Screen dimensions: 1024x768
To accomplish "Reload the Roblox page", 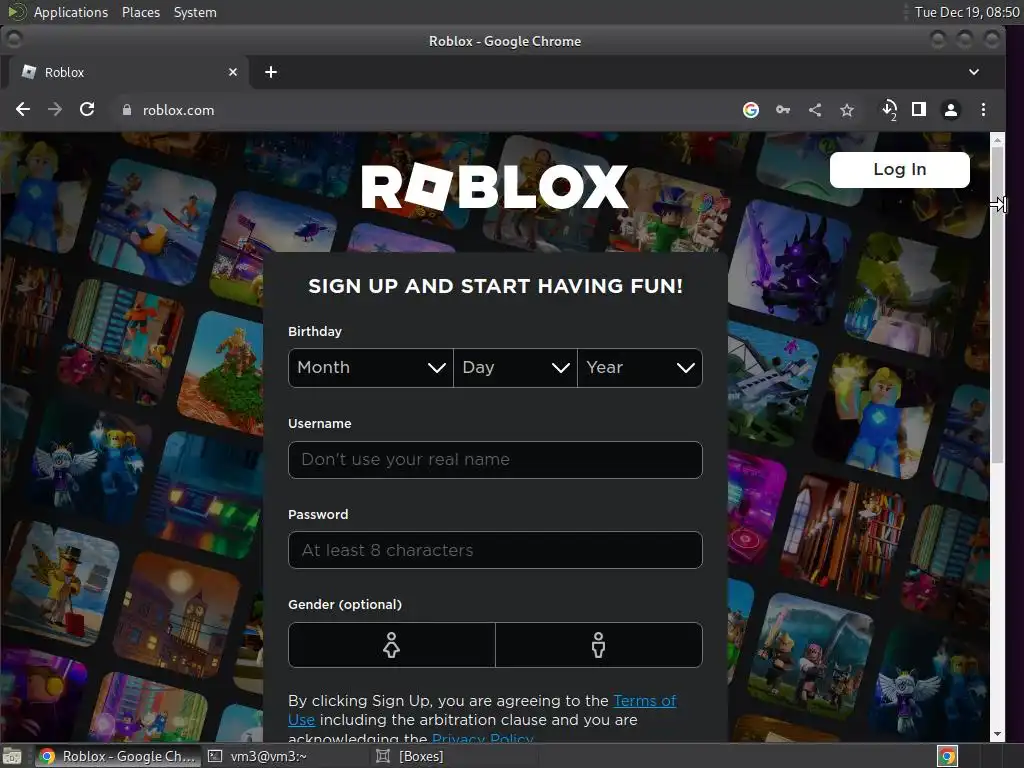I will [87, 110].
